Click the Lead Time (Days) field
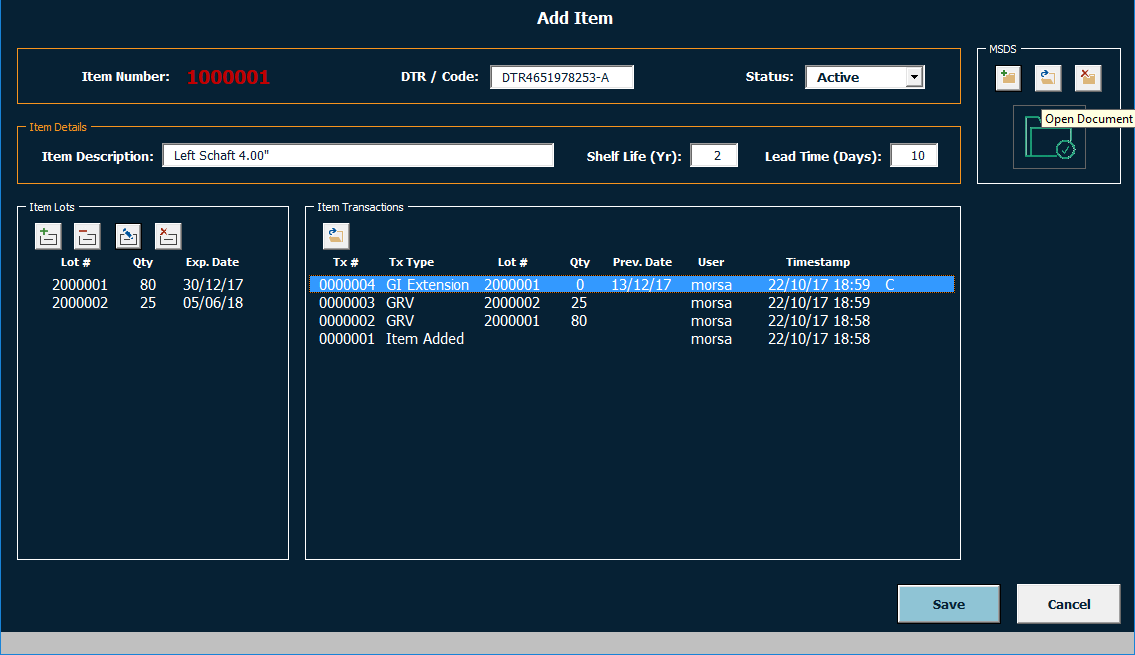 (914, 156)
